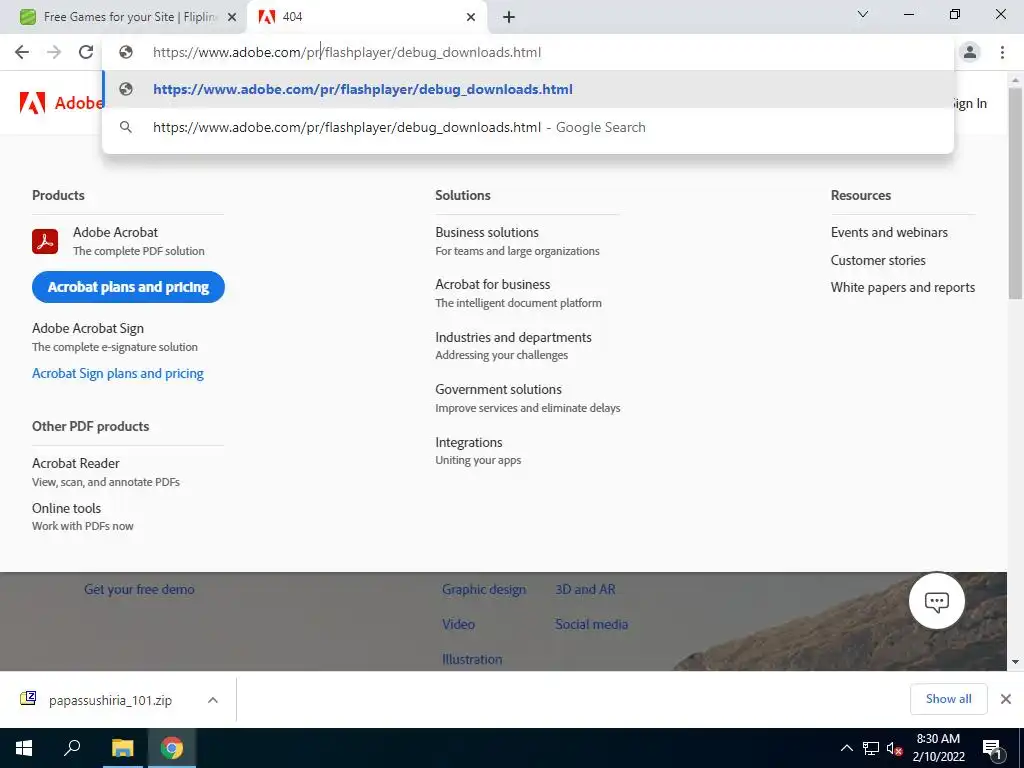Screen dimensions: 1024x768
Task: Open the chat bubble support widget
Action: [936, 601]
